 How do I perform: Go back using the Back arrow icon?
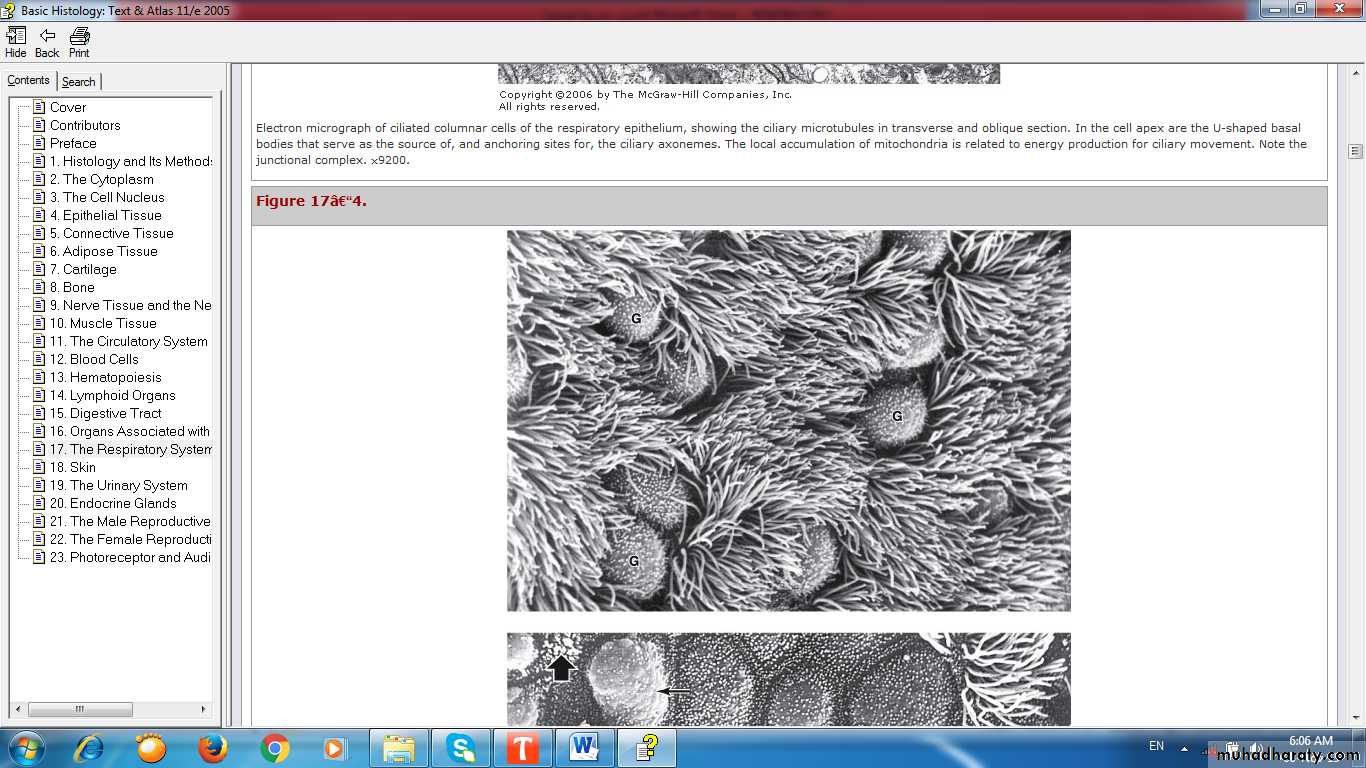47,41
